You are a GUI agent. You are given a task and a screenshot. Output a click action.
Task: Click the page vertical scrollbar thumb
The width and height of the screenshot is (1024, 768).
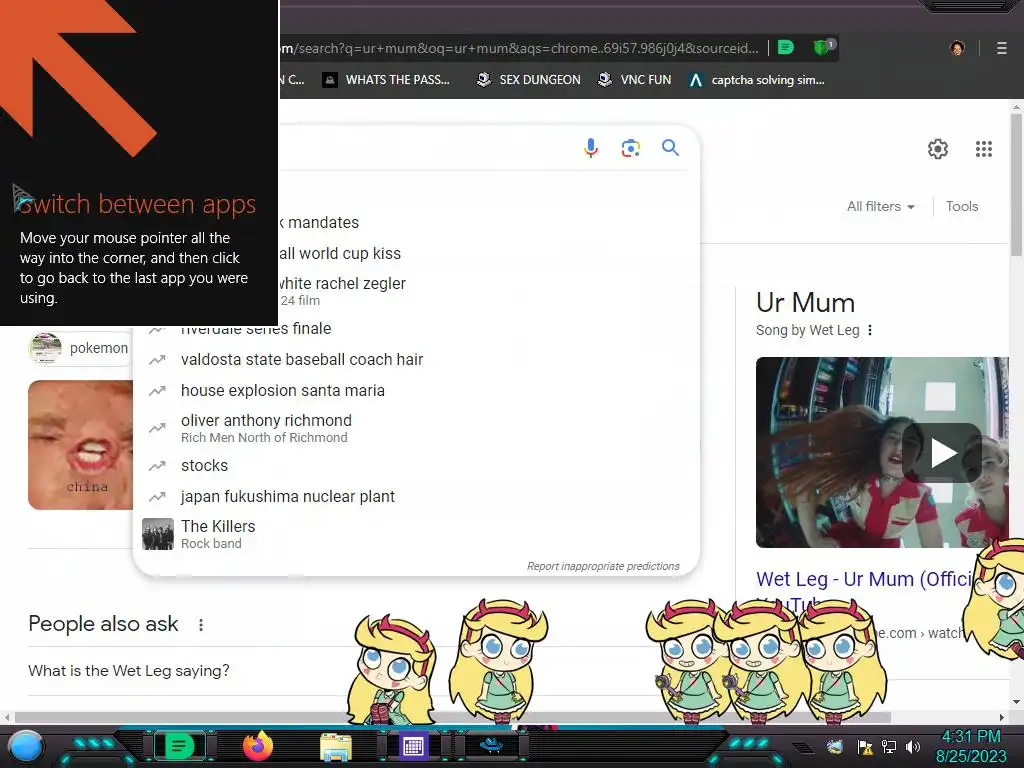(x=1016, y=185)
